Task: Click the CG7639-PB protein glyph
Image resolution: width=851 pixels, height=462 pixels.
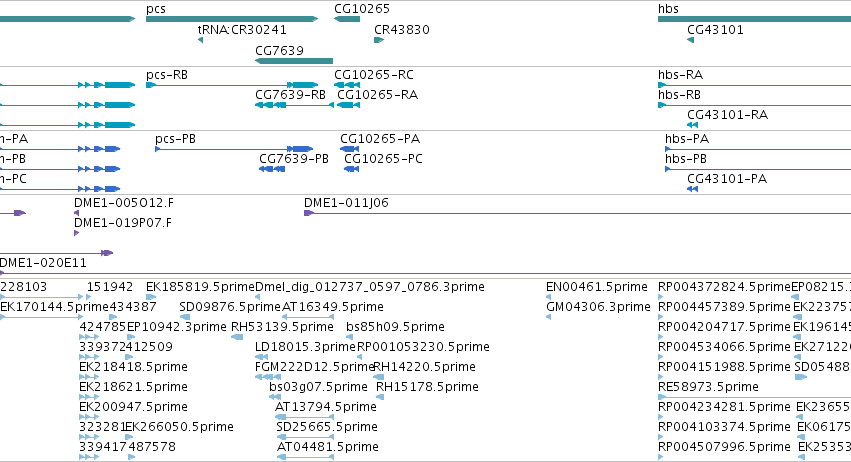Action: pos(272,169)
